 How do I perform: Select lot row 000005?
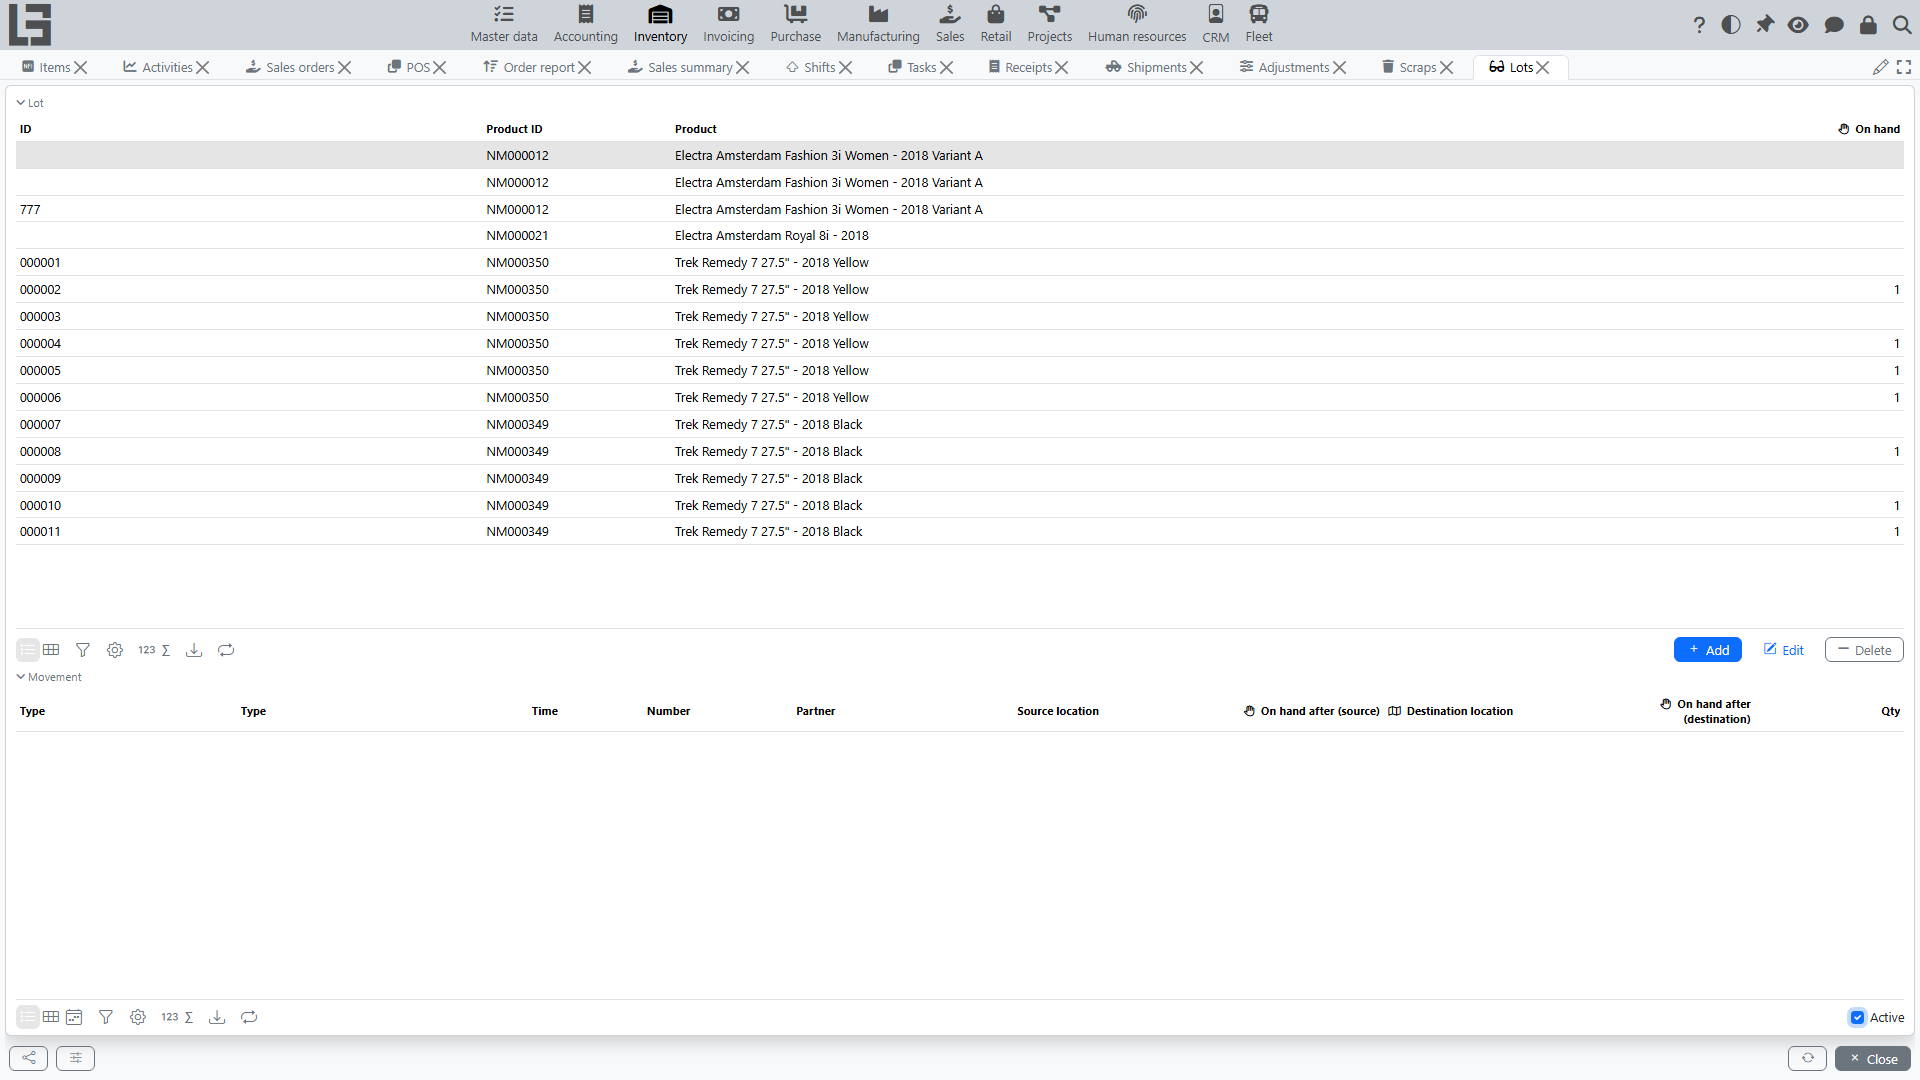point(960,370)
